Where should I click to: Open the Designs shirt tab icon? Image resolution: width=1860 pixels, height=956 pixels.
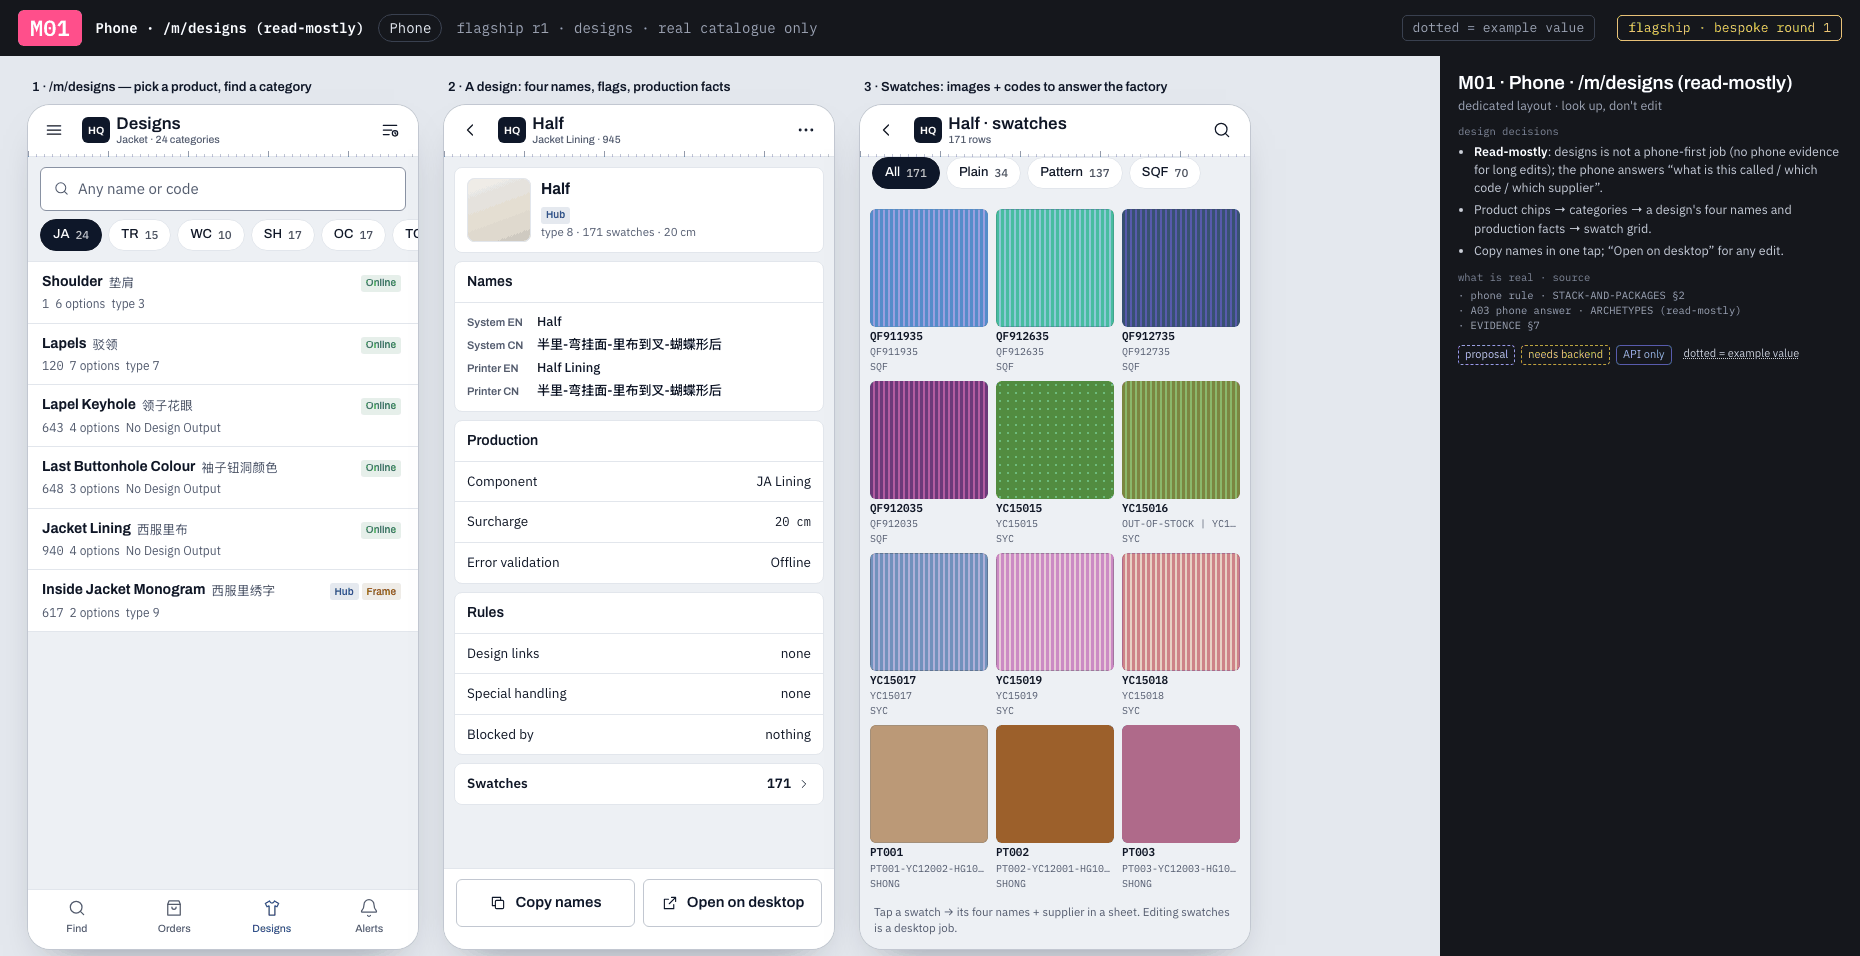coord(272,908)
